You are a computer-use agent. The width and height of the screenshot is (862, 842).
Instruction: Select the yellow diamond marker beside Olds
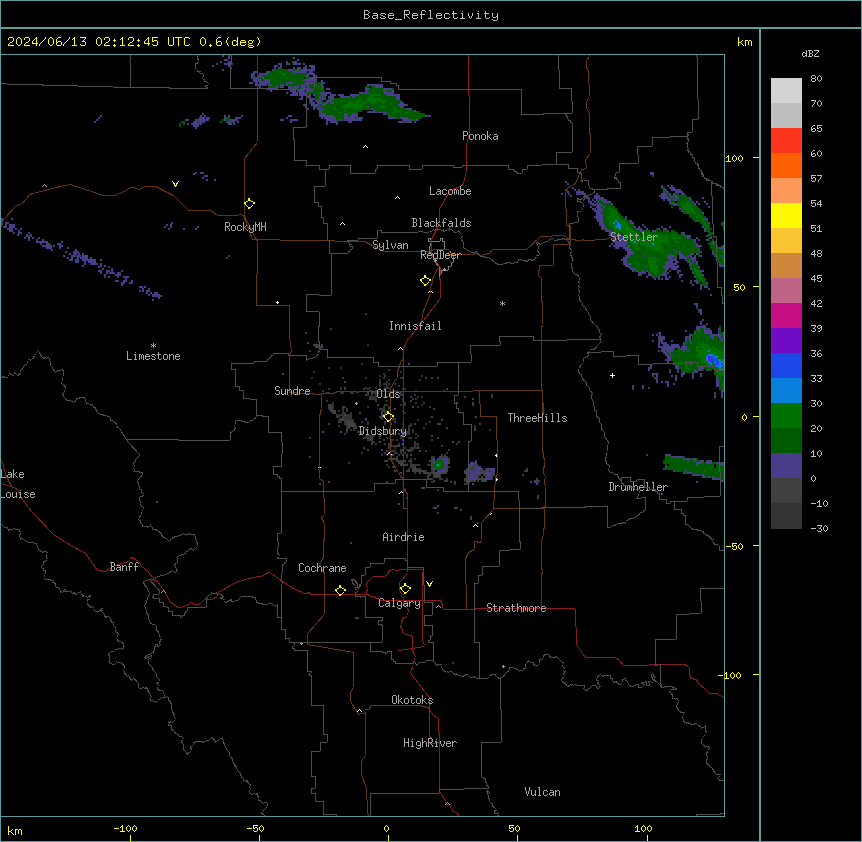pos(388,417)
